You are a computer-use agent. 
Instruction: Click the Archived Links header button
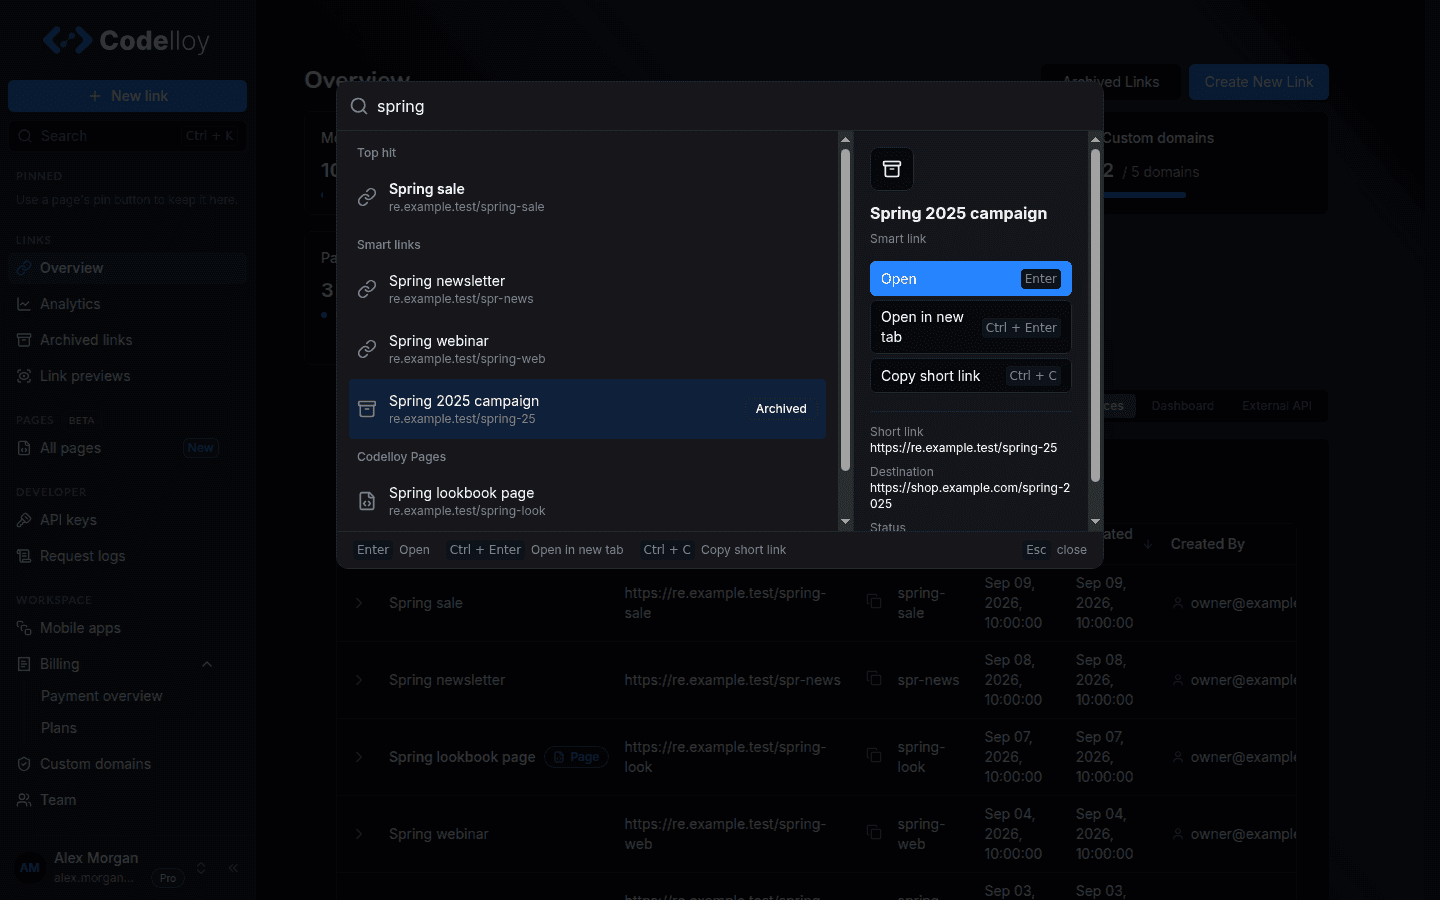pos(1111,82)
